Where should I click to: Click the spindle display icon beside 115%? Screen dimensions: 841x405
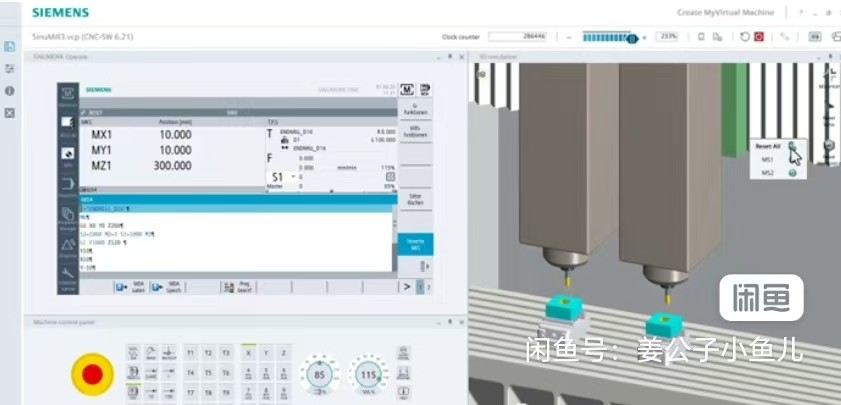pos(390,176)
